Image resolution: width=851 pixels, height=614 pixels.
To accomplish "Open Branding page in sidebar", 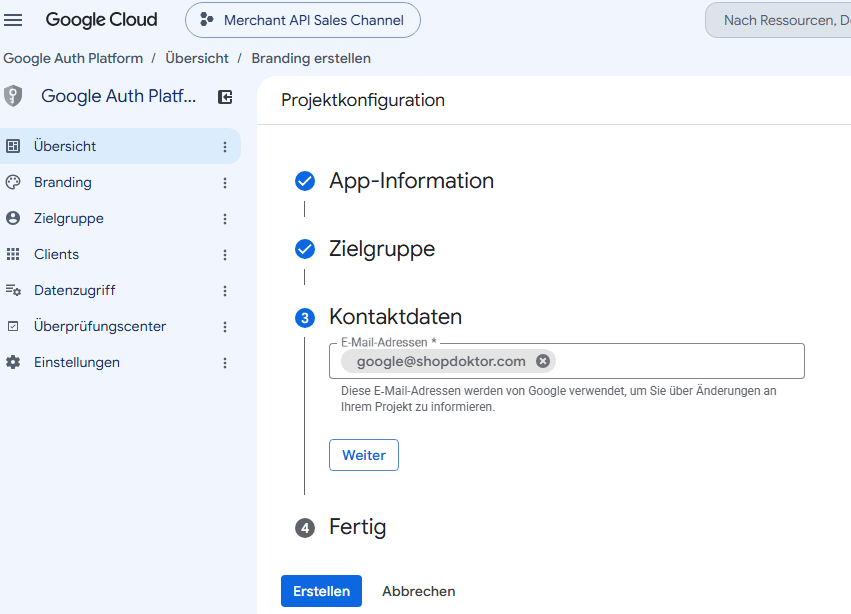I will [120, 182].
